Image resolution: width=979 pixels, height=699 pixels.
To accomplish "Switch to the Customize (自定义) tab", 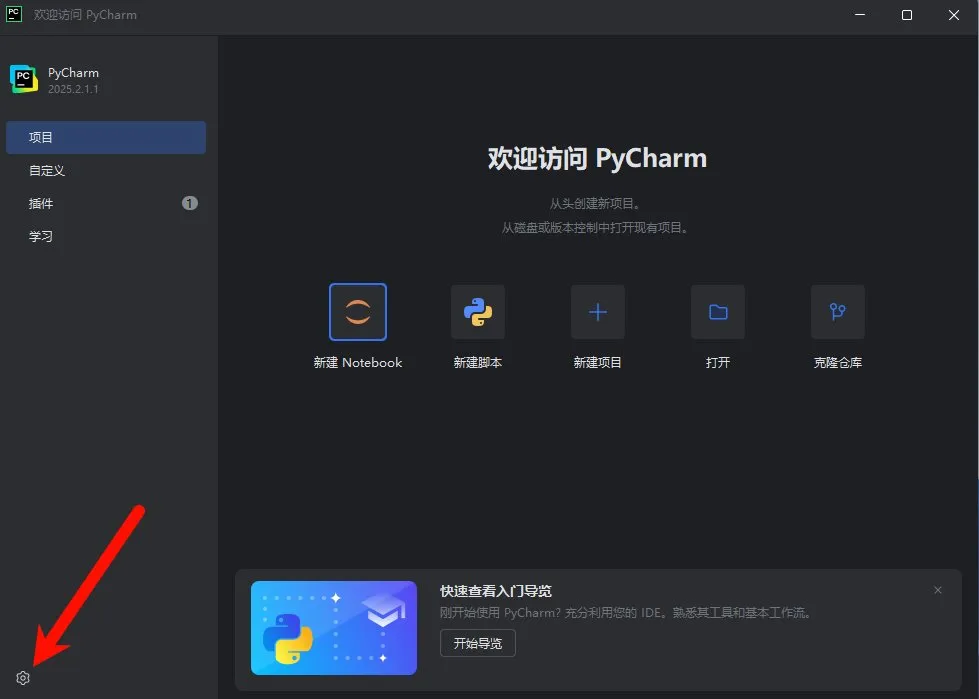I will (x=106, y=170).
